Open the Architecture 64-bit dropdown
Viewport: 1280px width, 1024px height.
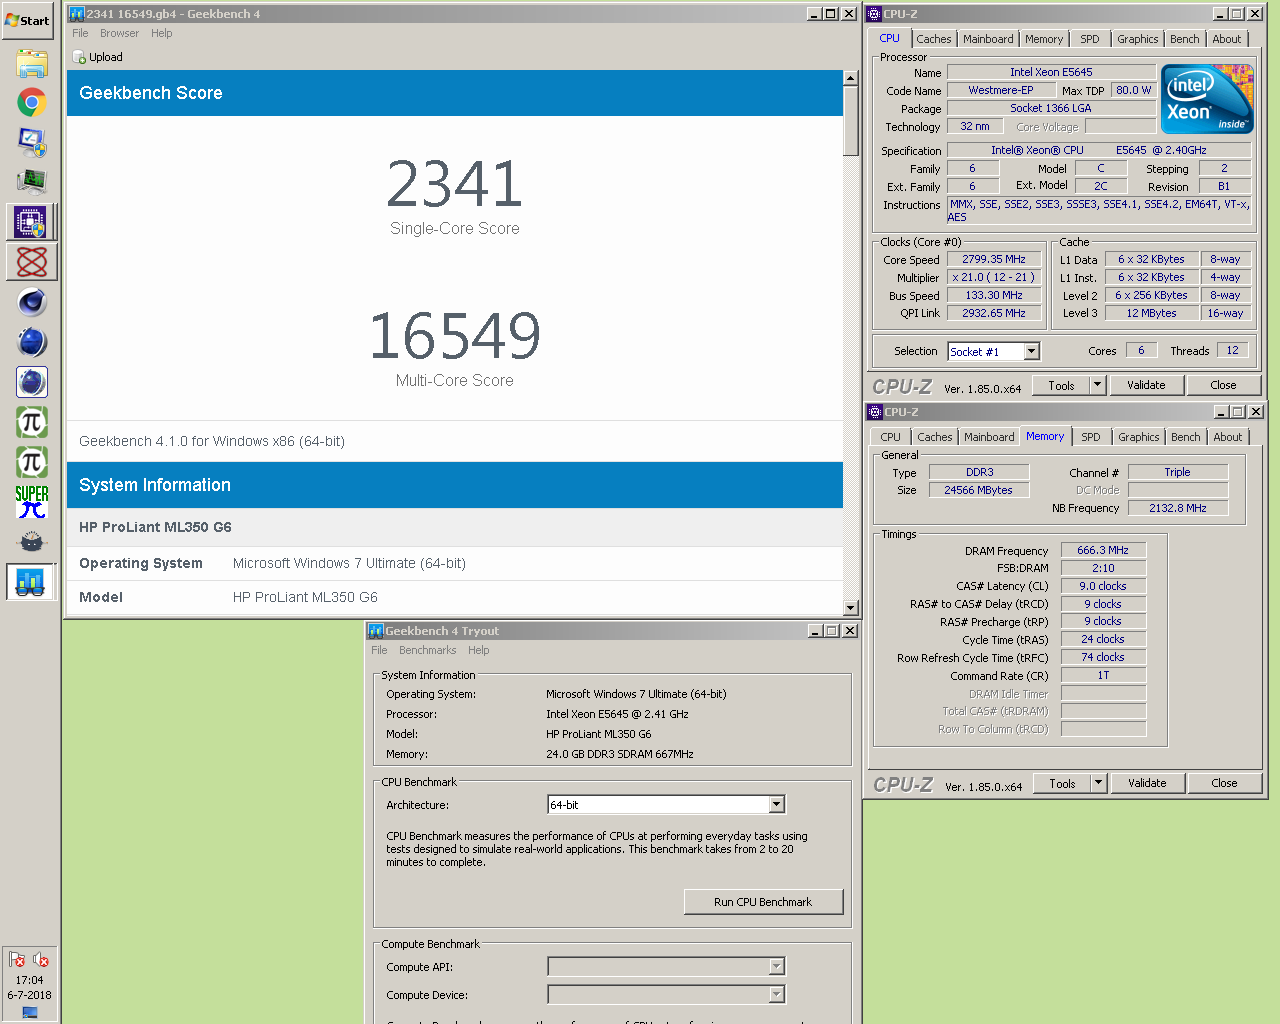776,805
